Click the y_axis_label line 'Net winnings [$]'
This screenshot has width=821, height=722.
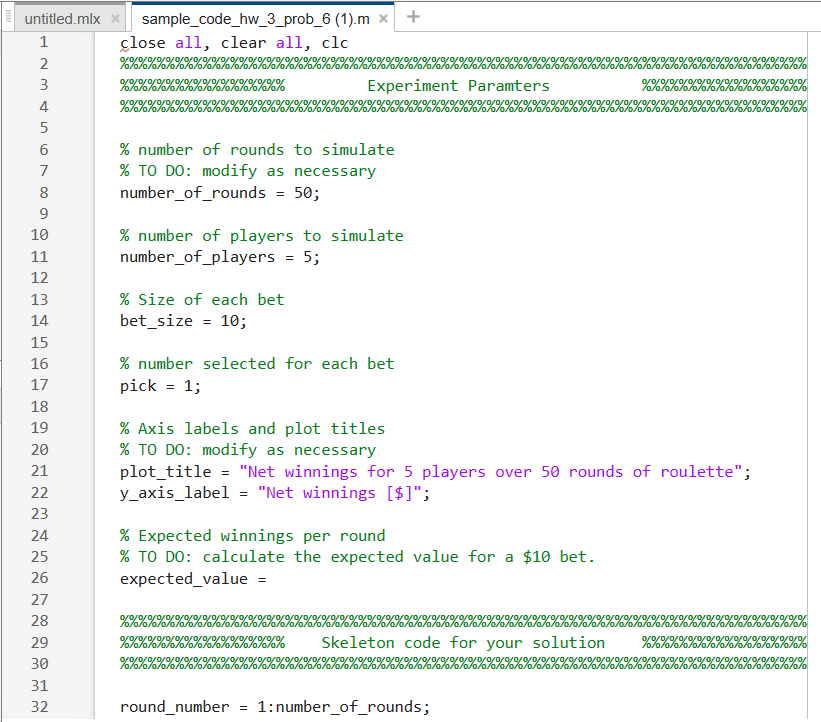pyautogui.click(x=274, y=493)
